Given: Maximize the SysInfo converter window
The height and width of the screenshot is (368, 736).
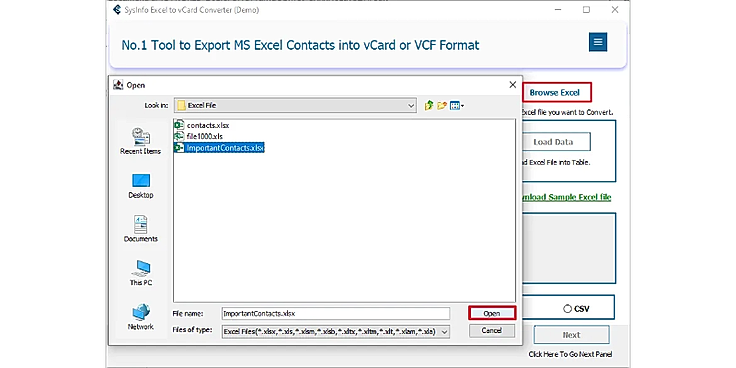Looking at the screenshot, I should (x=586, y=9).
